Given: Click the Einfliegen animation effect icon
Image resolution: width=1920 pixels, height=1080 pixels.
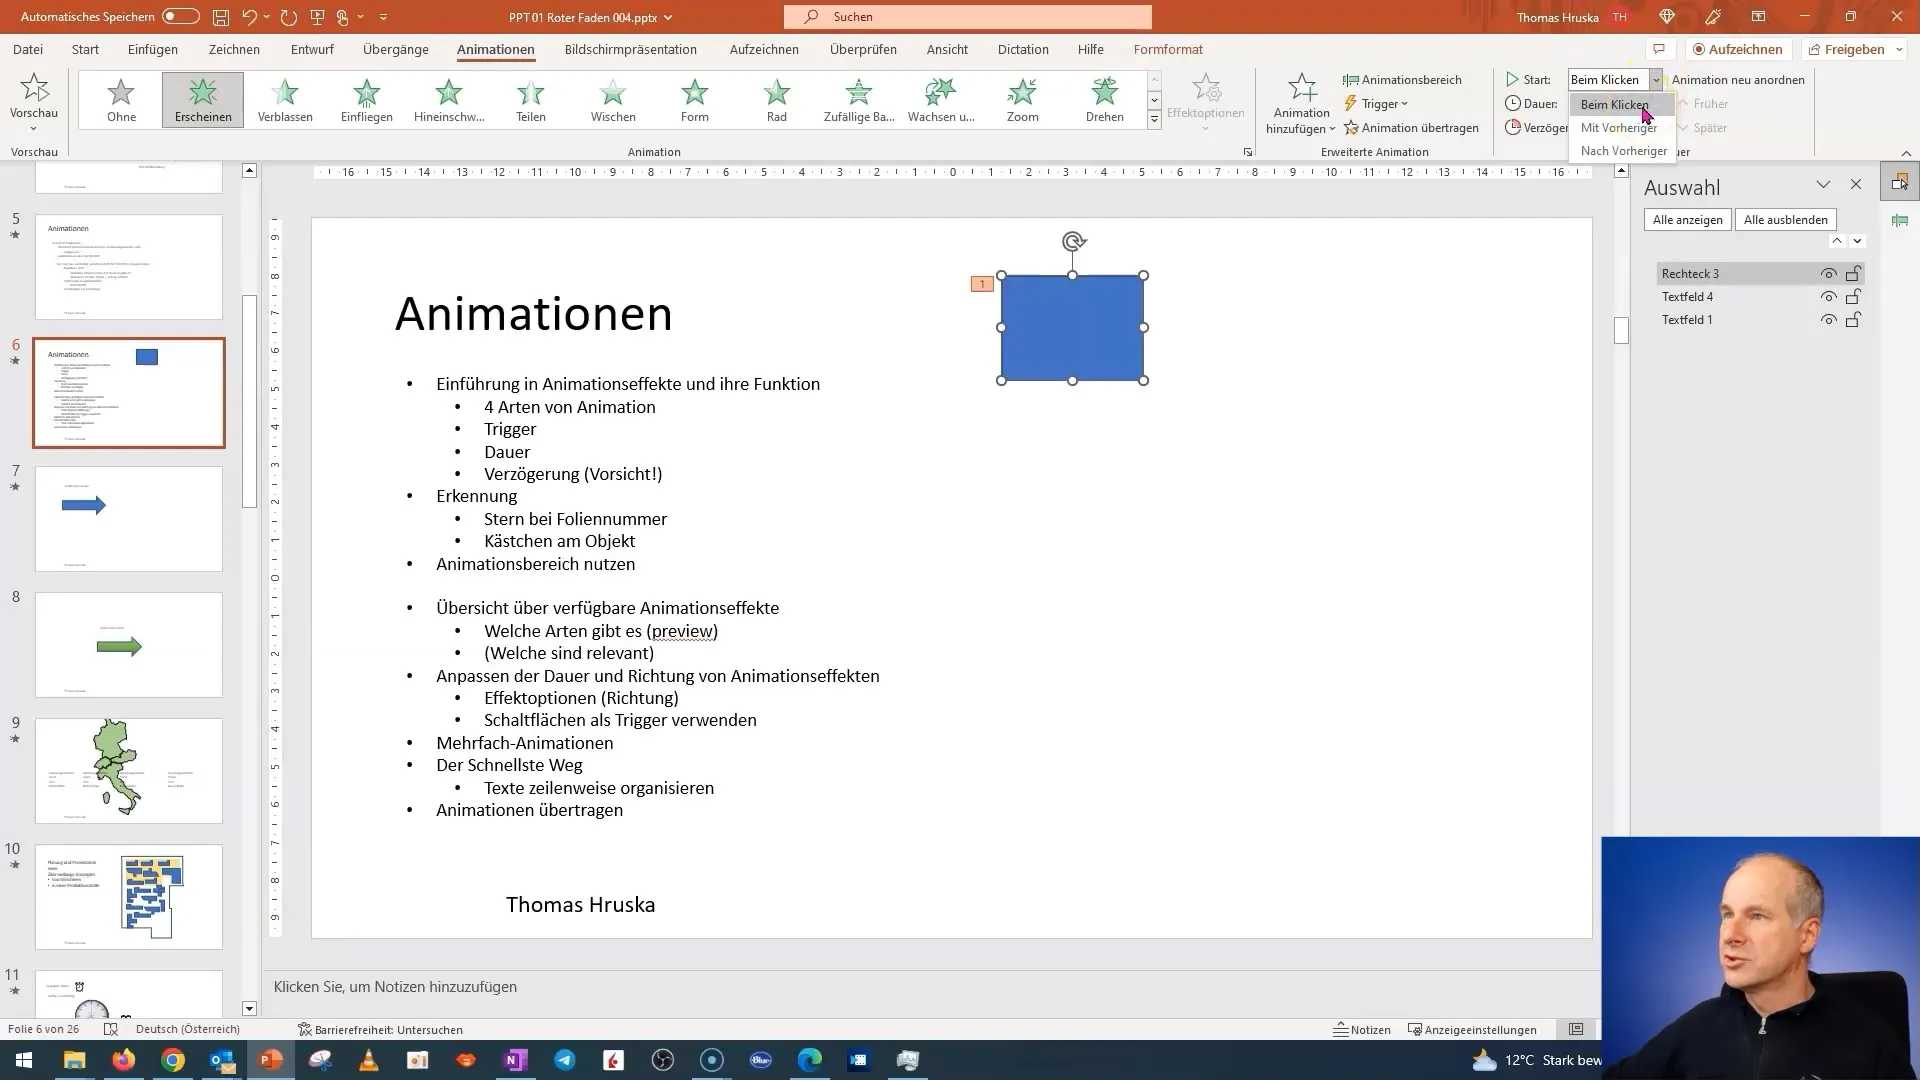Looking at the screenshot, I should coord(367,99).
